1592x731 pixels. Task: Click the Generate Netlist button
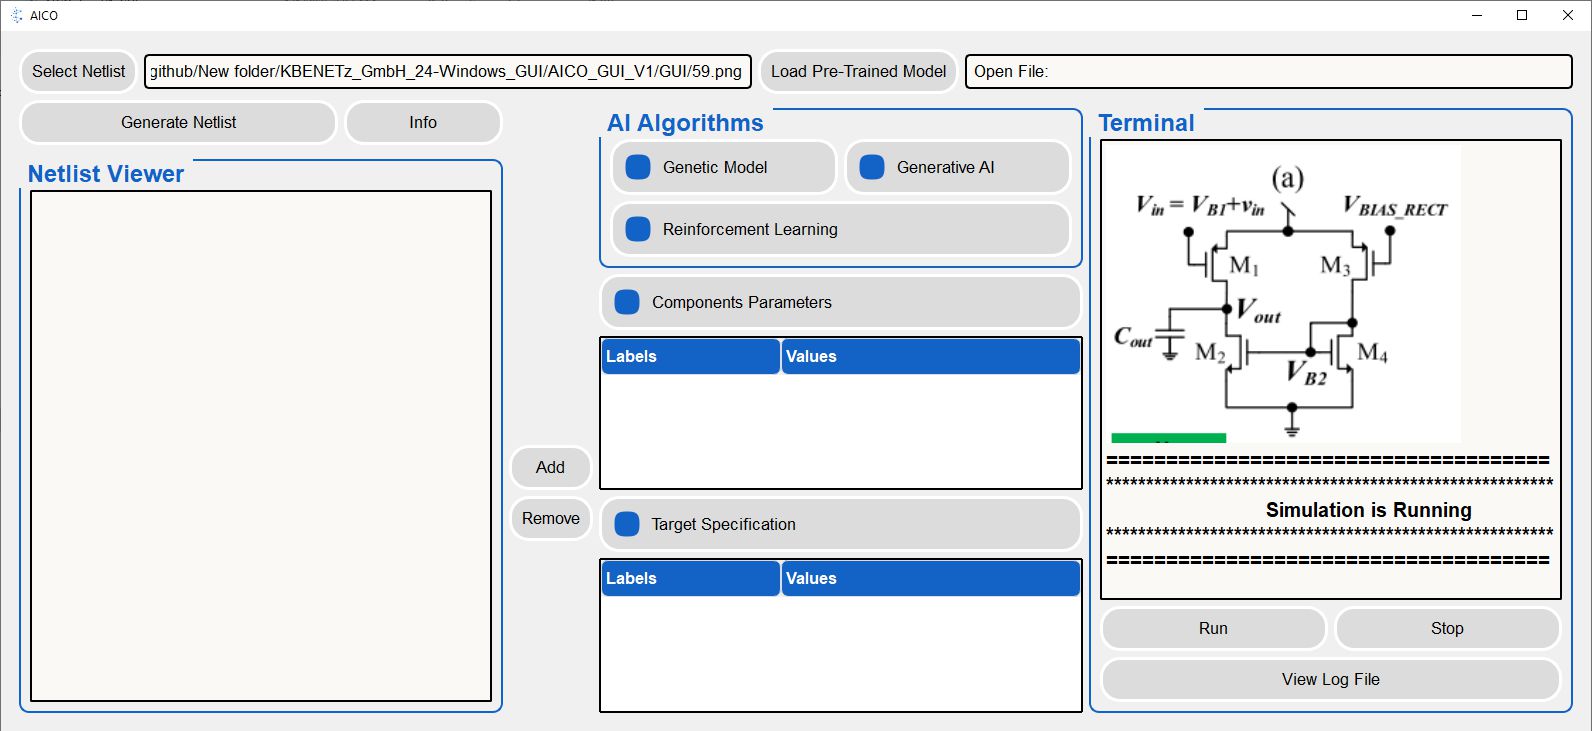coord(178,122)
